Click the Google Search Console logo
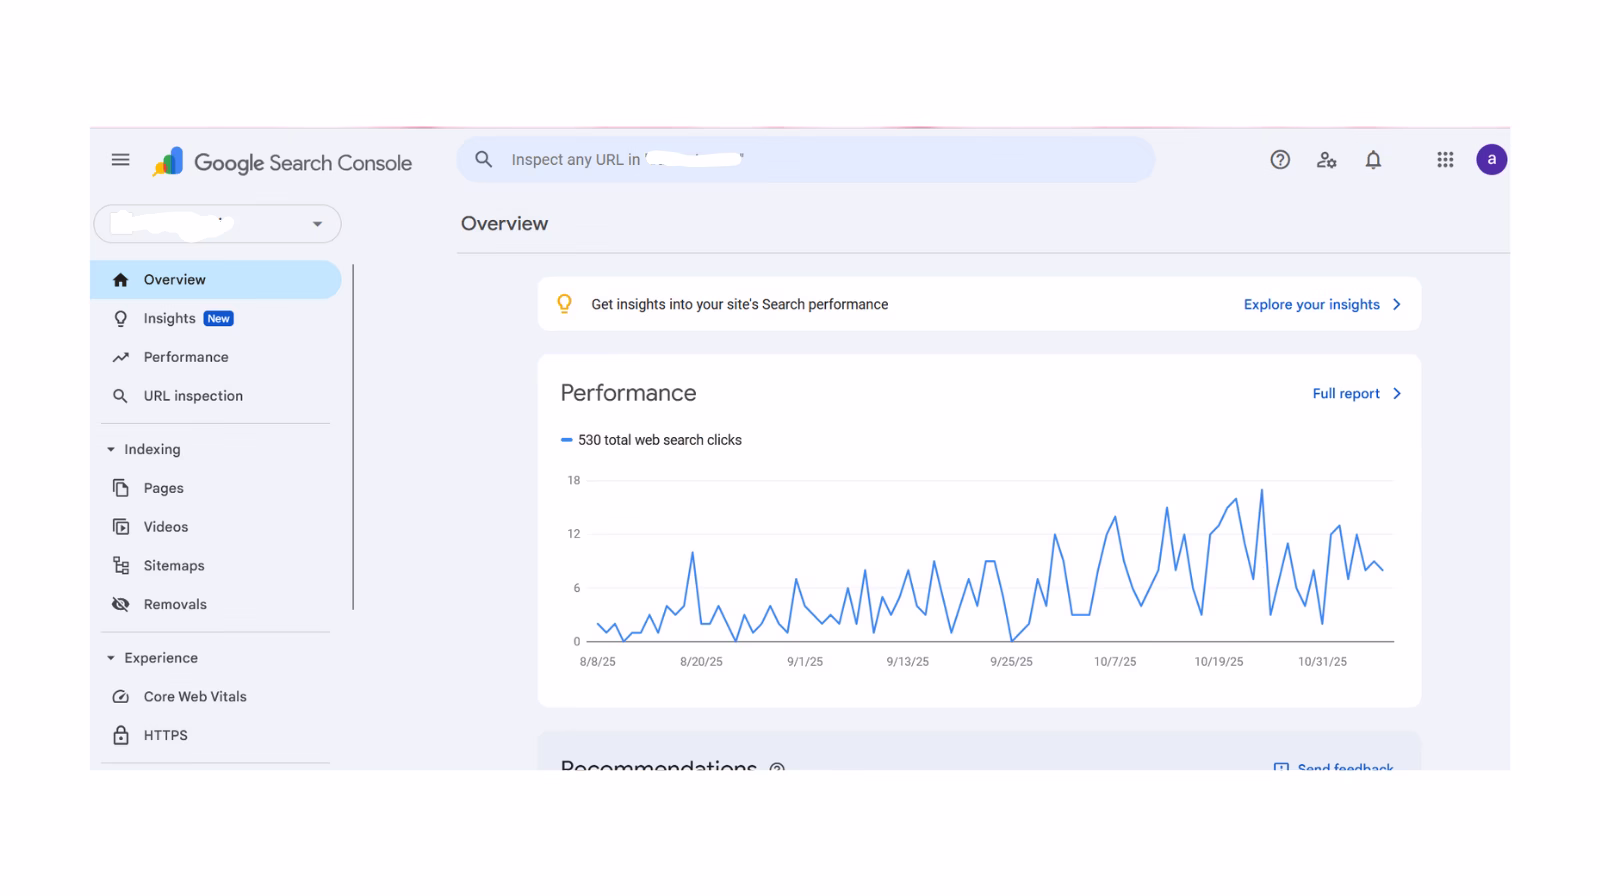 [x=282, y=162]
